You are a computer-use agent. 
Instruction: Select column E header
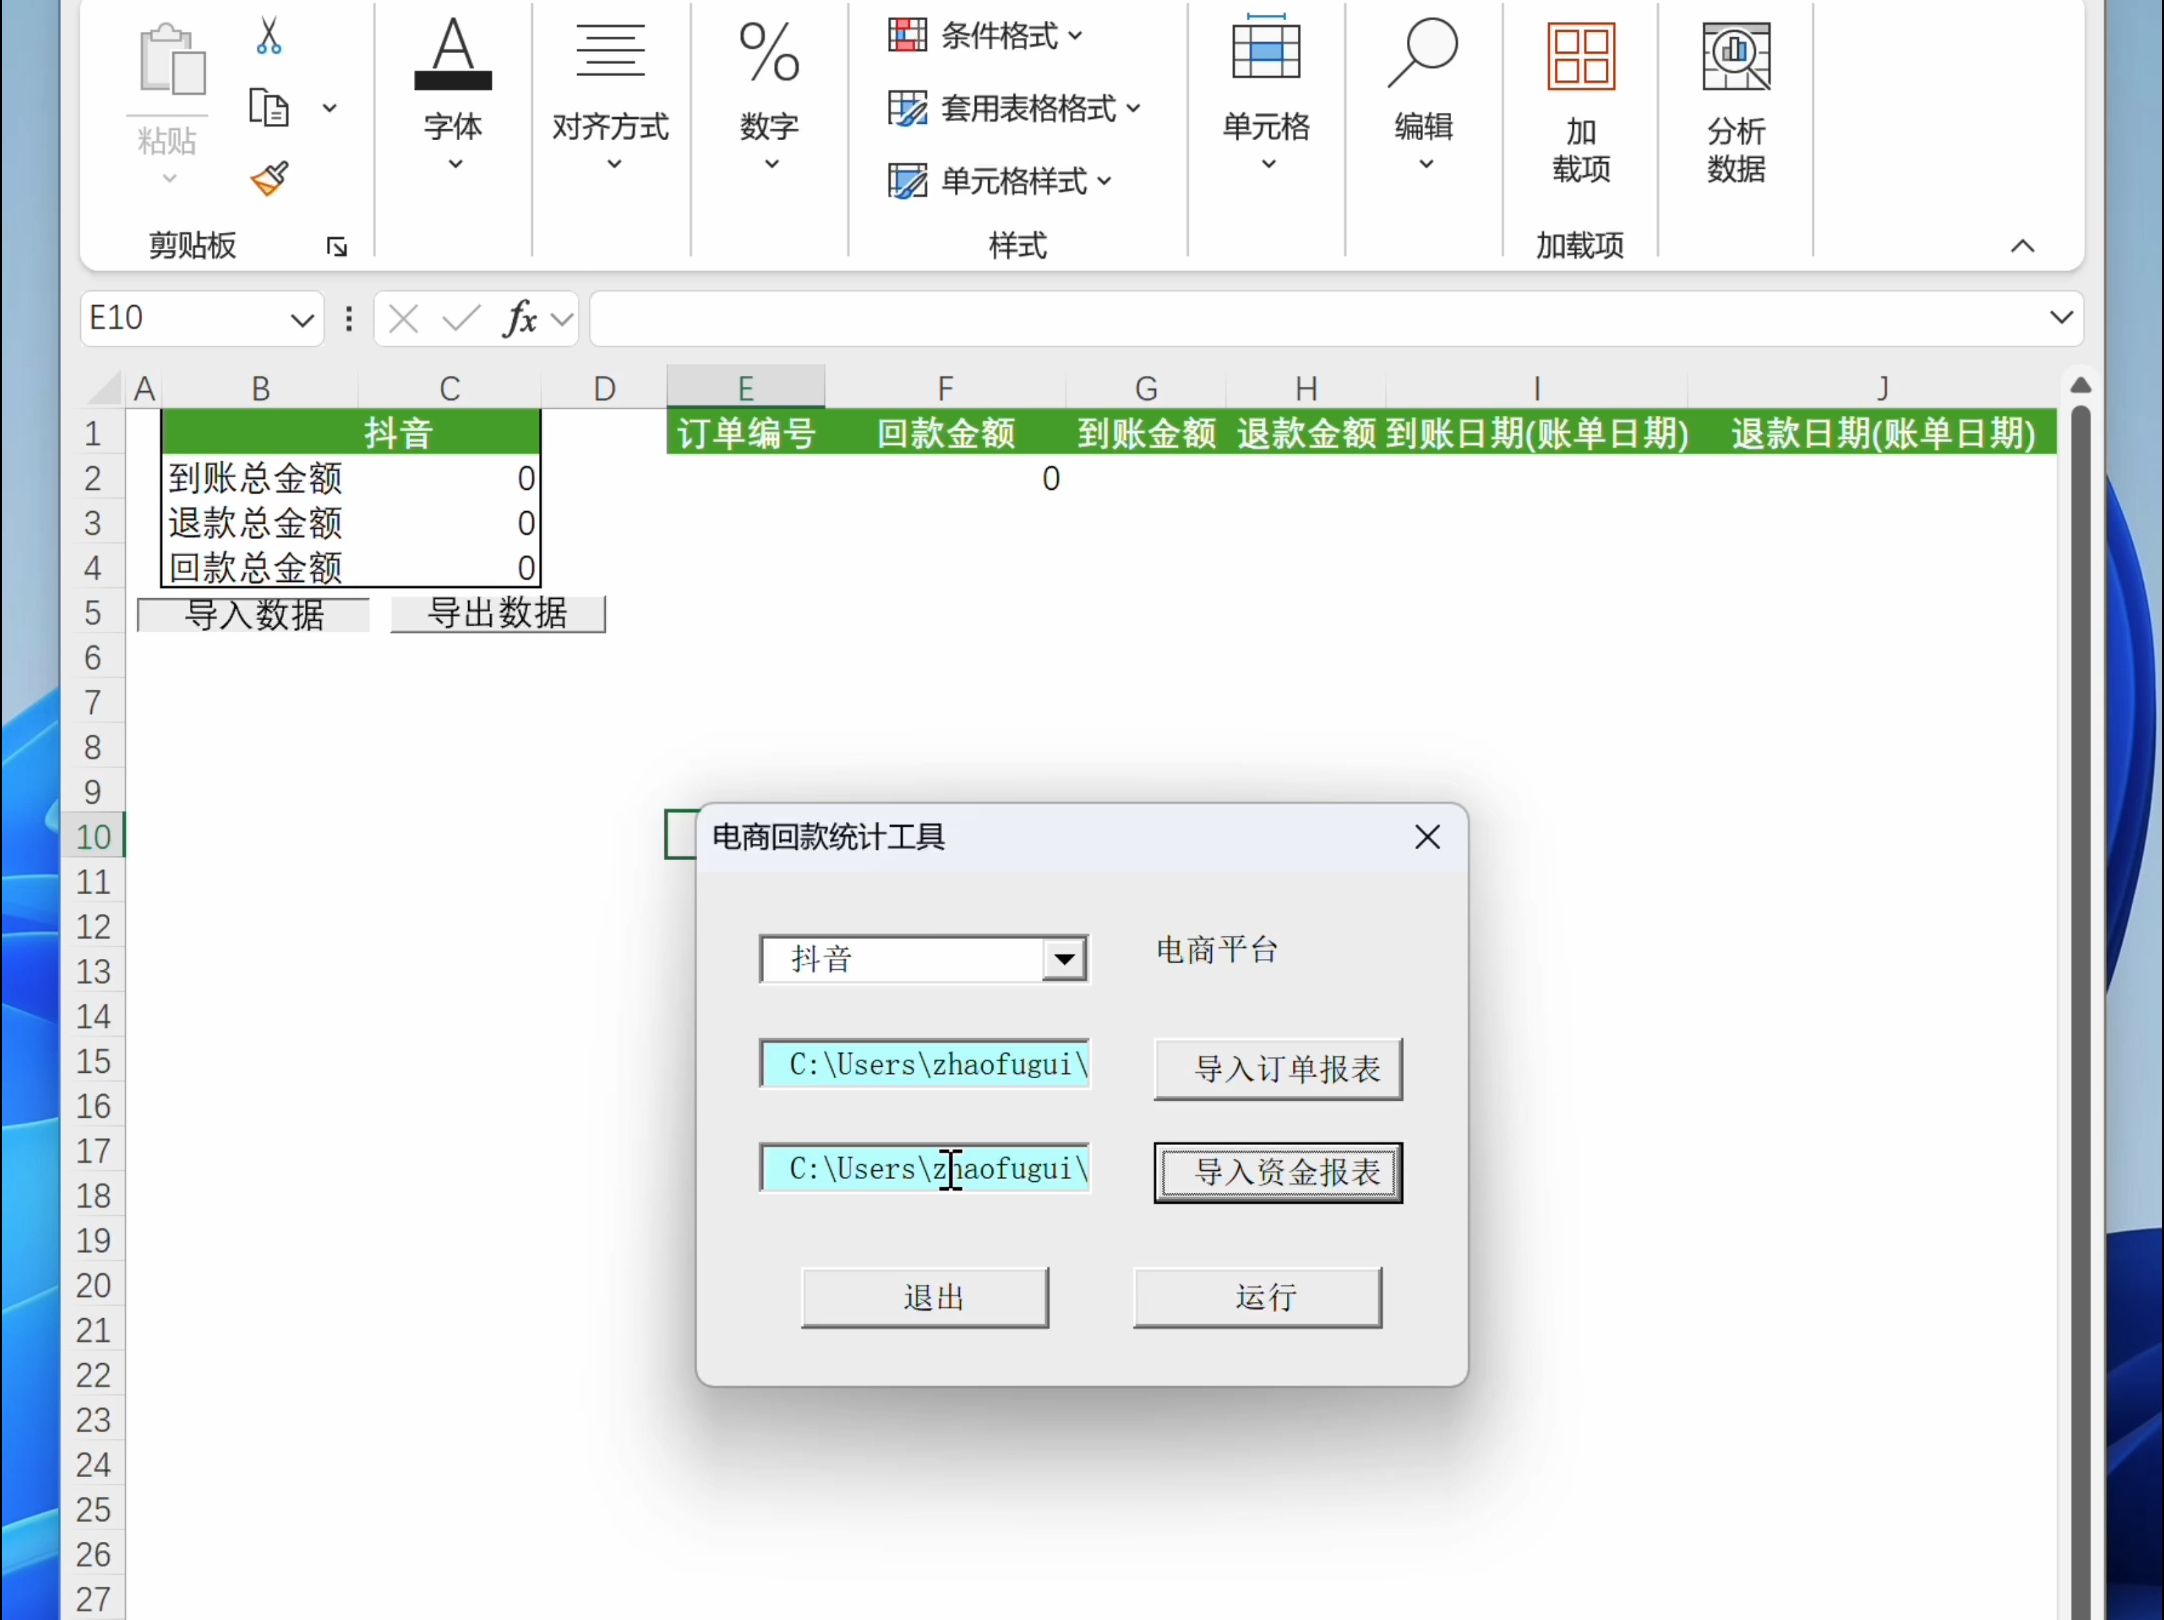[x=746, y=387]
